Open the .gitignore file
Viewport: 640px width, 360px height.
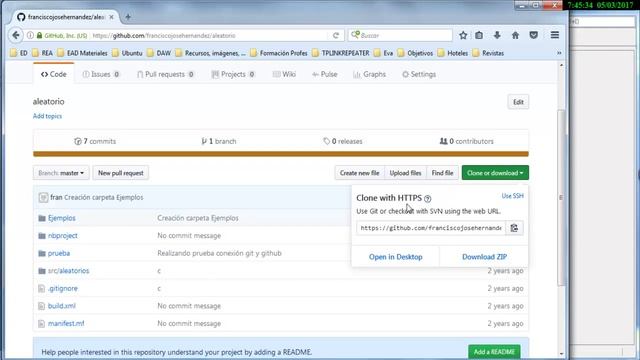62,288
